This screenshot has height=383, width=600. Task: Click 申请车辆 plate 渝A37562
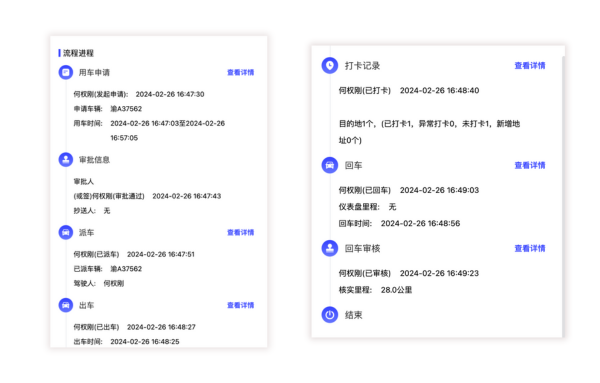[126, 109]
